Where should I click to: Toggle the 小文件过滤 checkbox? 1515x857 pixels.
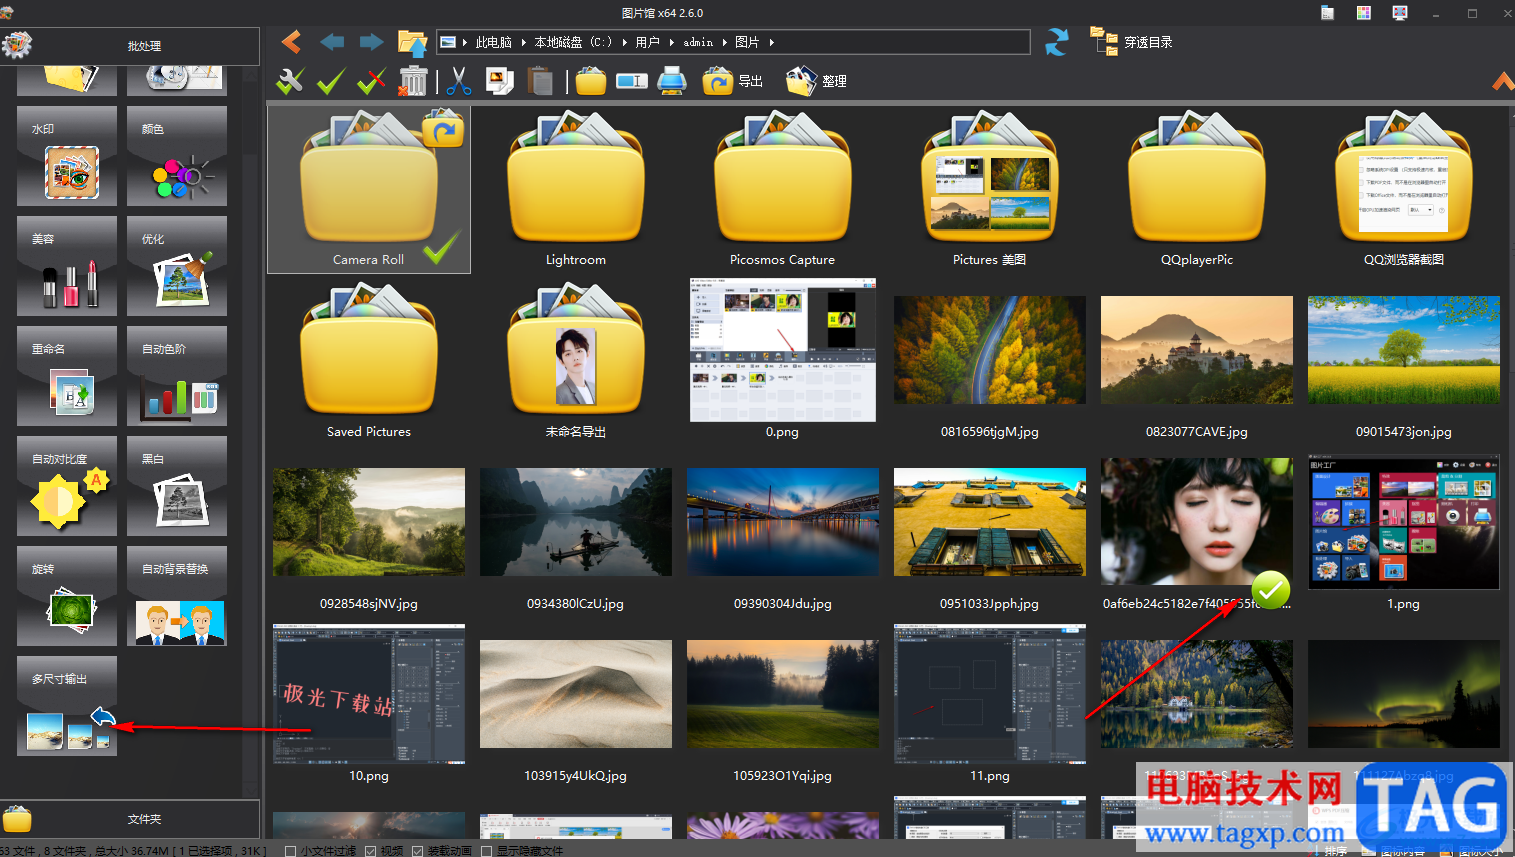[290, 851]
